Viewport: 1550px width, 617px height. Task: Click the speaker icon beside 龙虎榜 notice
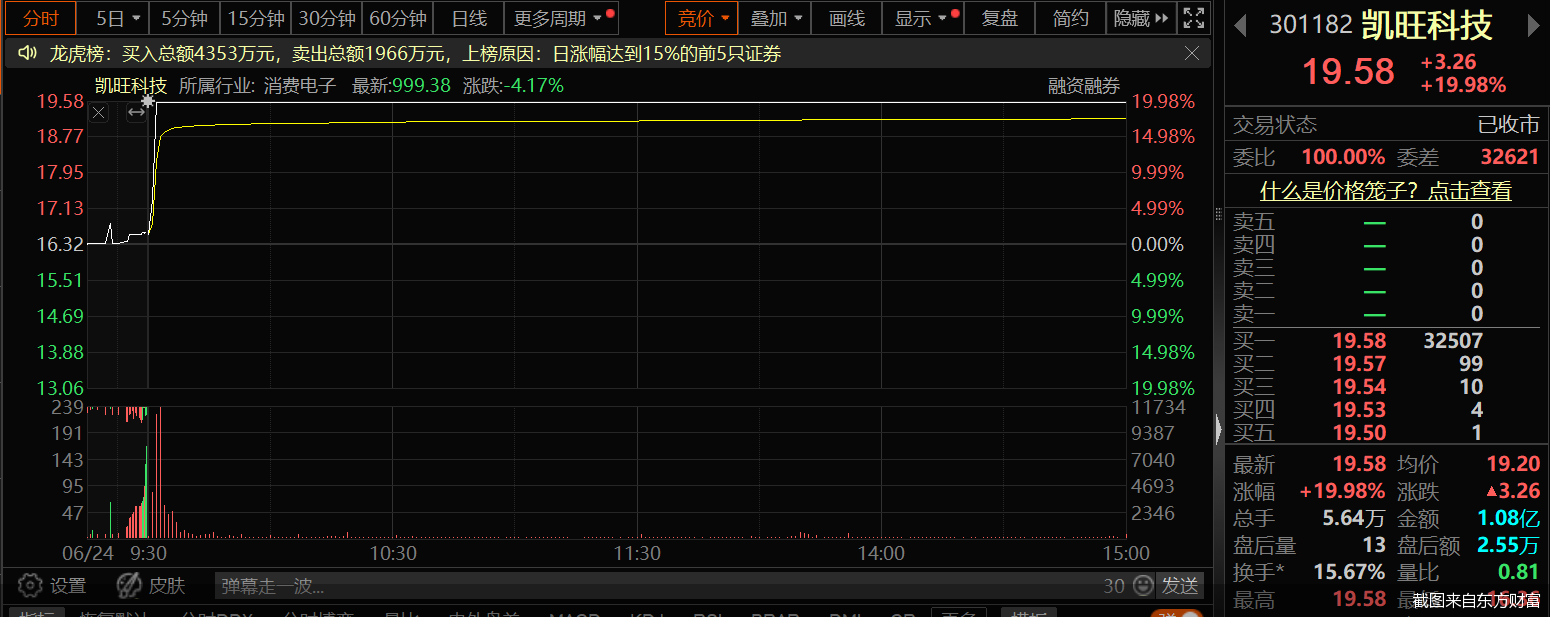coord(28,54)
